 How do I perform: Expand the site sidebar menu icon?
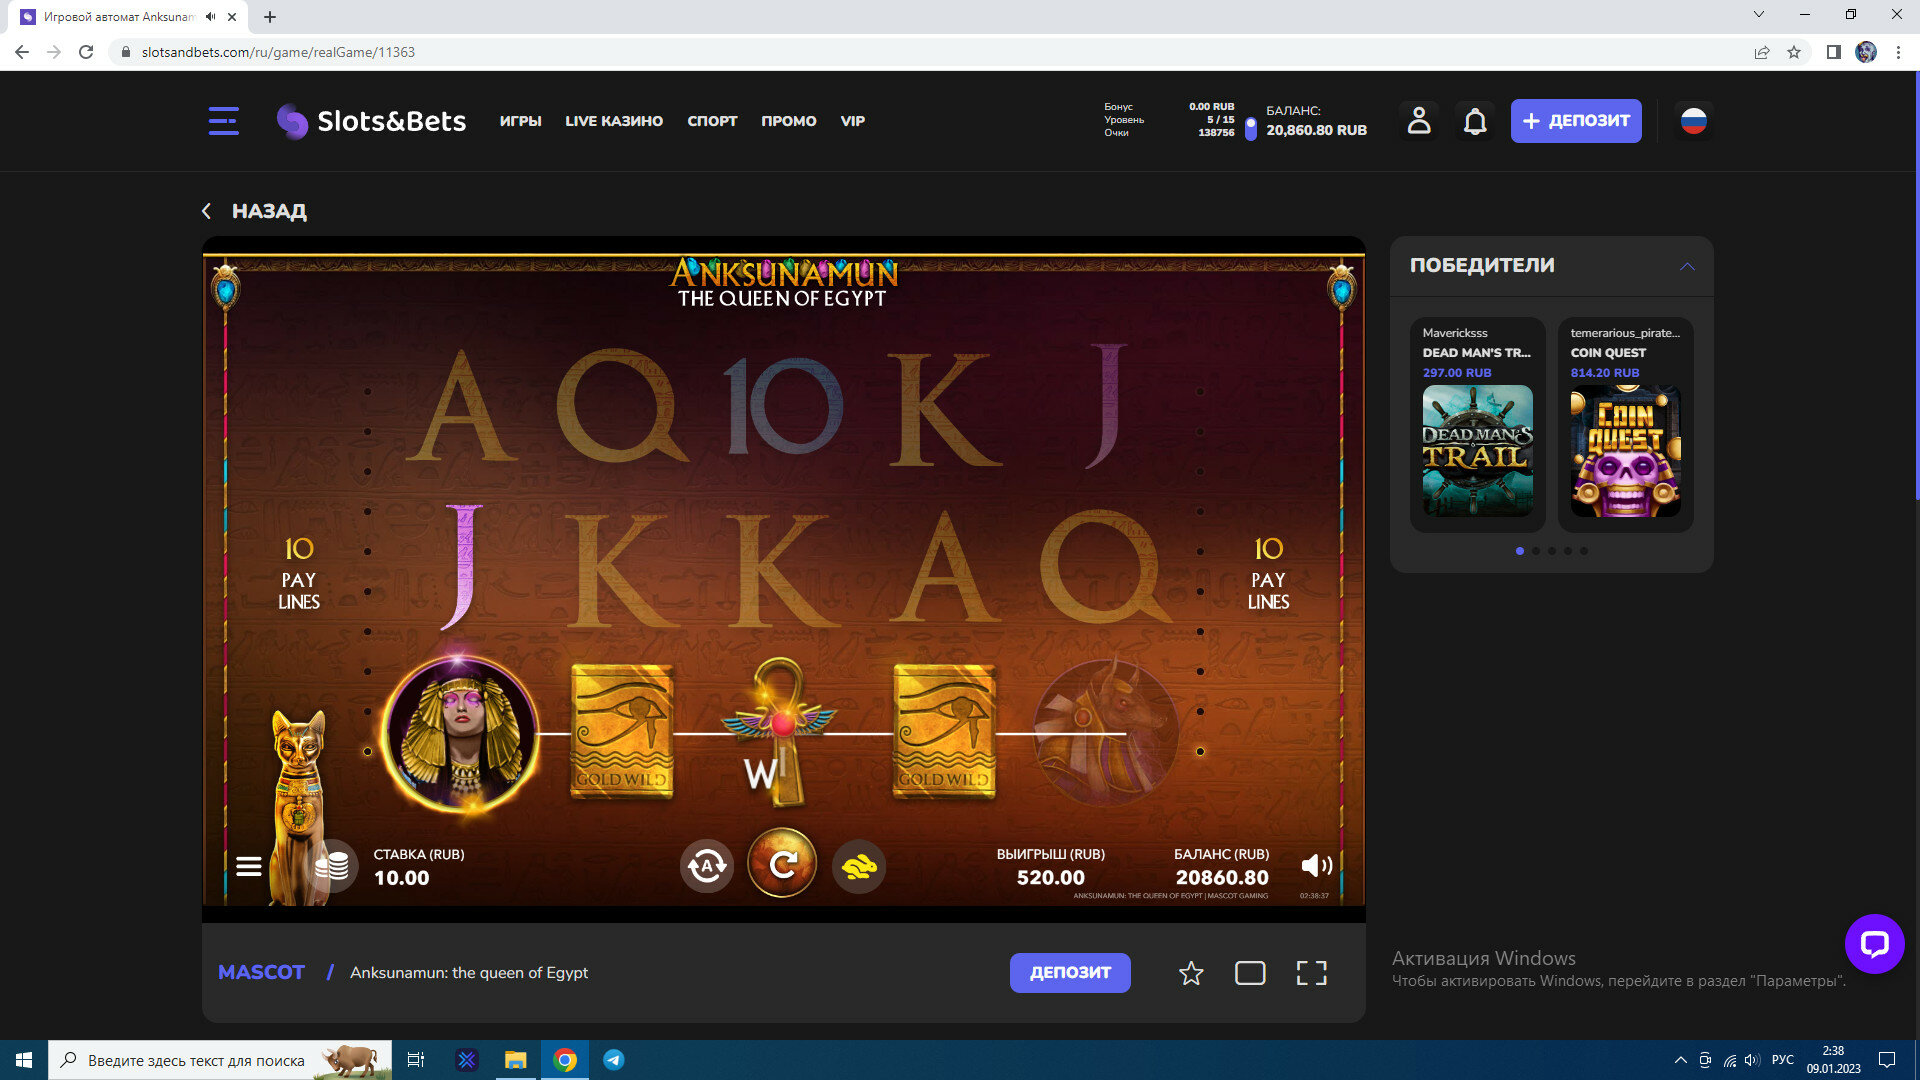coord(224,121)
